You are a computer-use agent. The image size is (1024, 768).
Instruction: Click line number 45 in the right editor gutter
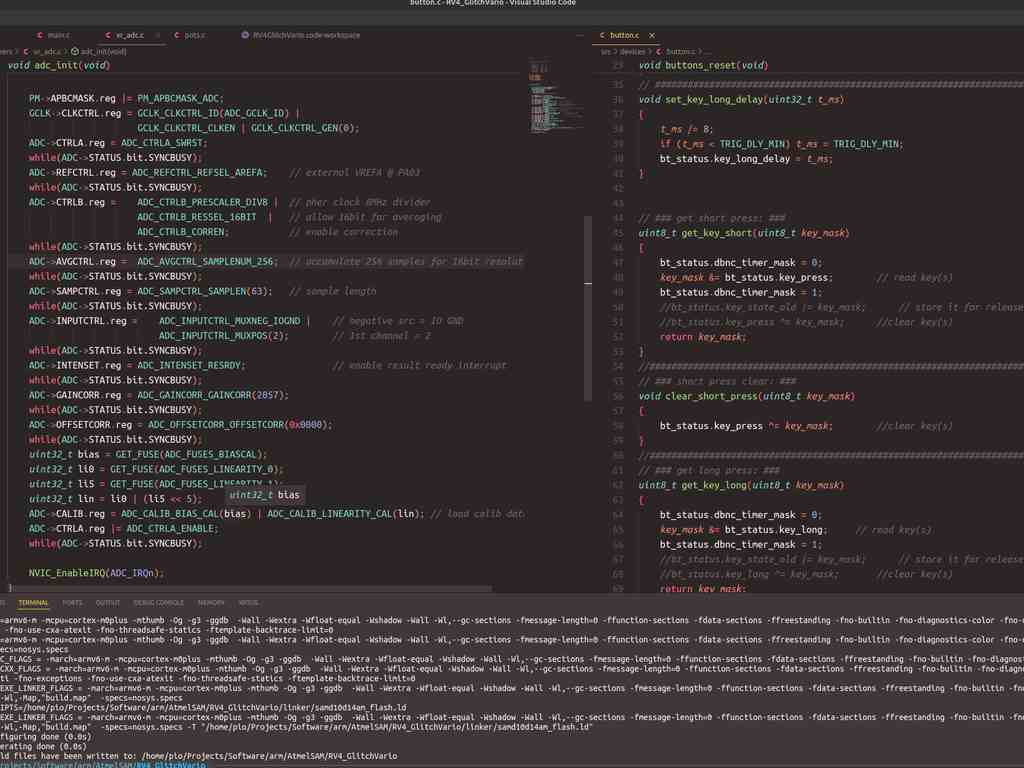[x=618, y=233]
